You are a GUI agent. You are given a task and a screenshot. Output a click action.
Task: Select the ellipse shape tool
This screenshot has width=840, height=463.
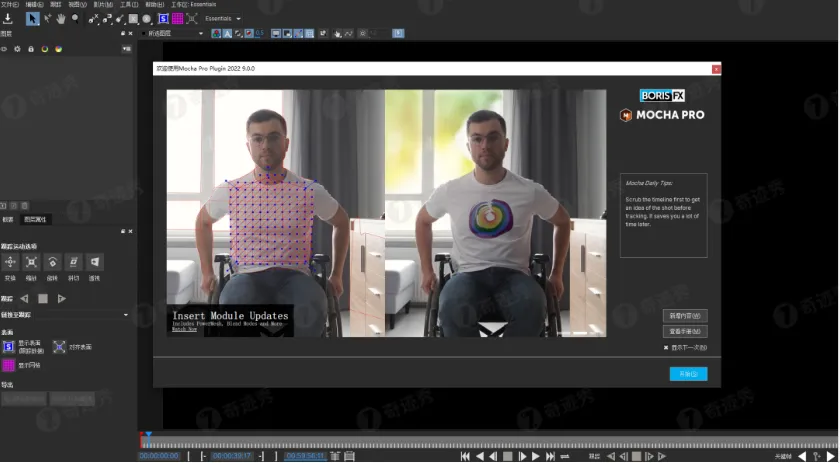(x=147, y=19)
